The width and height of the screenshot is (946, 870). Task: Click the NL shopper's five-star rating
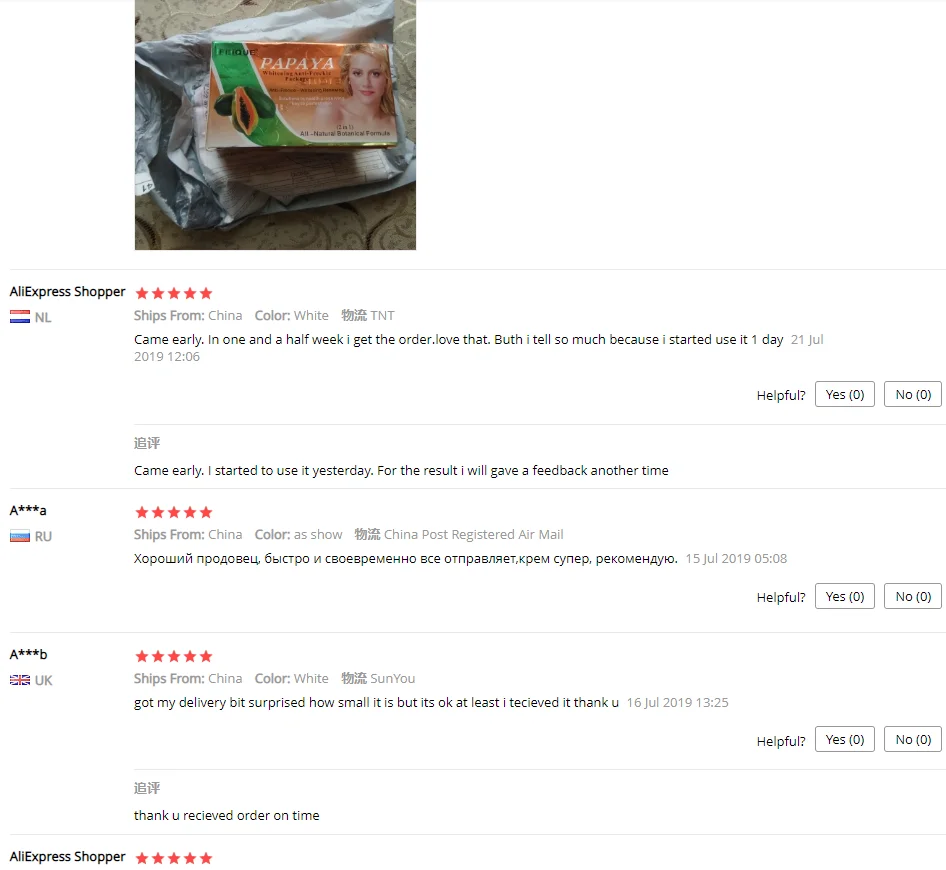pos(174,293)
